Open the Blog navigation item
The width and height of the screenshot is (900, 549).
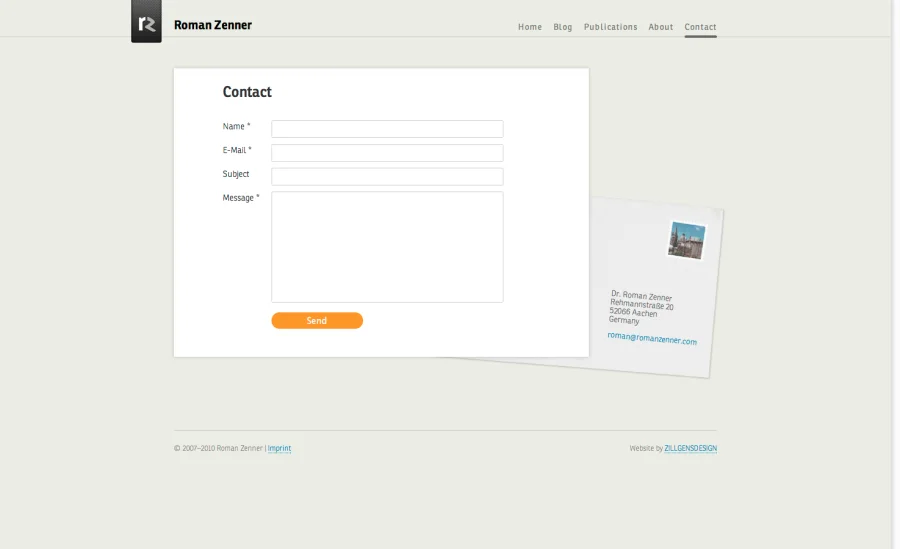click(563, 27)
